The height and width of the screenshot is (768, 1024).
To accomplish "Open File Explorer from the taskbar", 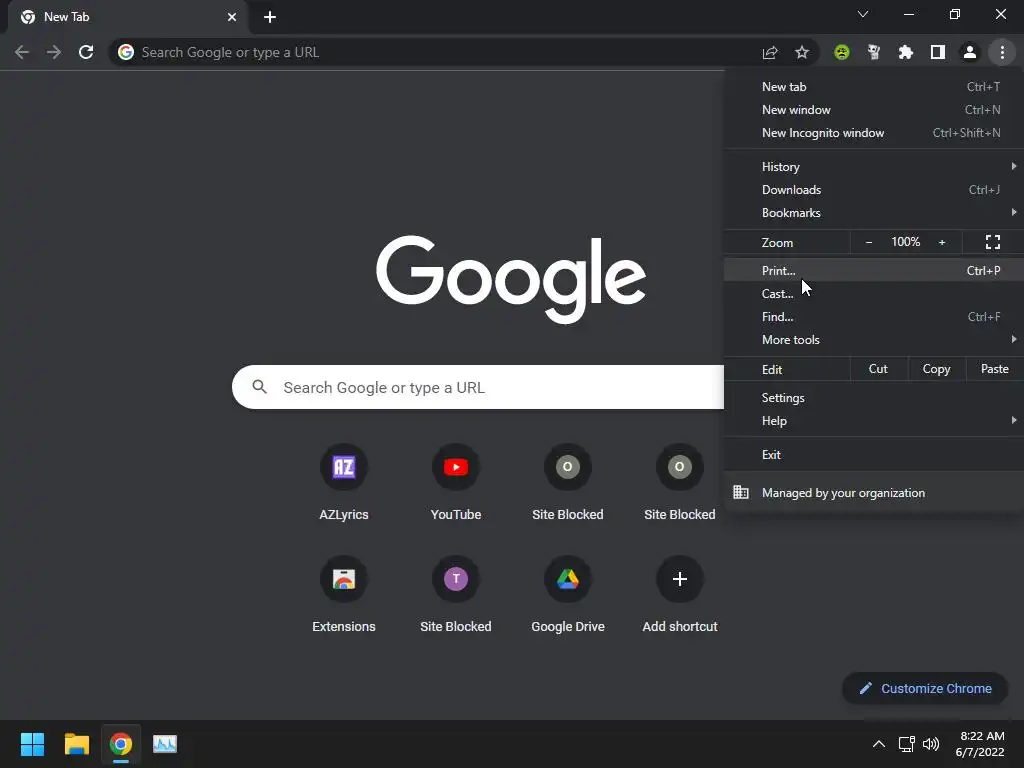I will [76, 744].
